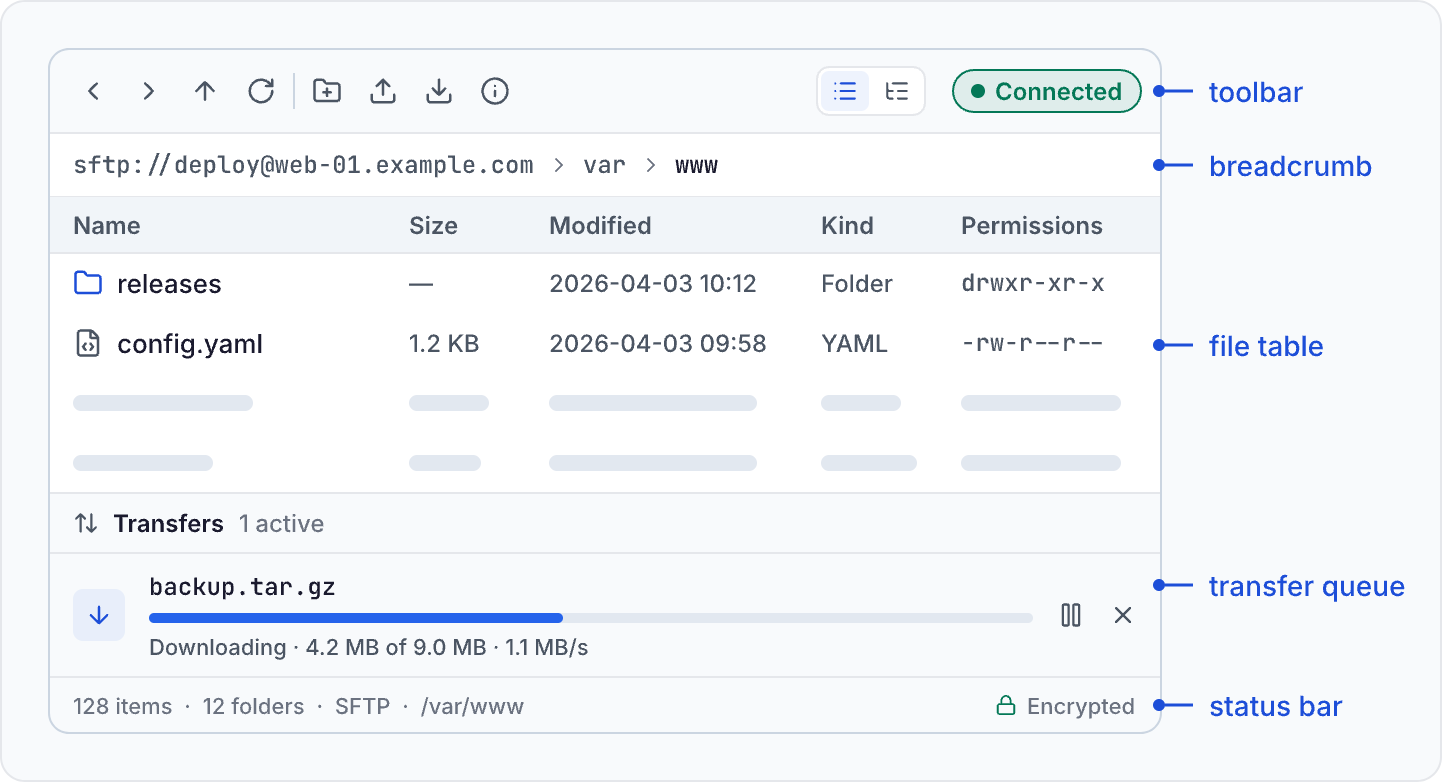This screenshot has width=1442, height=782.
Task: Click the config.yaml file icon
Action: click(x=88, y=344)
